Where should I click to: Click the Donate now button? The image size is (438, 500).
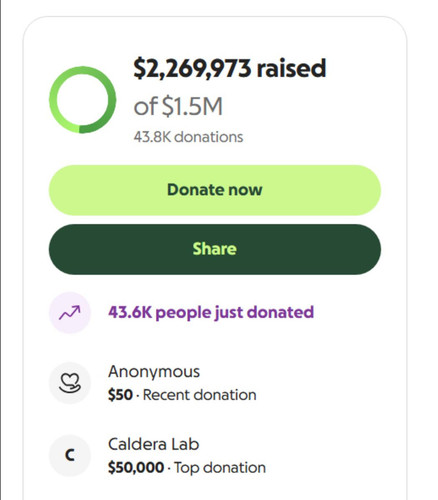pos(215,190)
